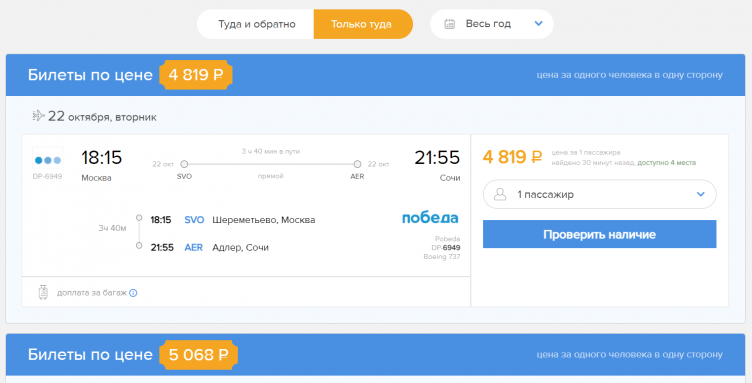Click the DP-6949 flight number under logo
The width and height of the screenshot is (752, 383).
click(x=47, y=176)
